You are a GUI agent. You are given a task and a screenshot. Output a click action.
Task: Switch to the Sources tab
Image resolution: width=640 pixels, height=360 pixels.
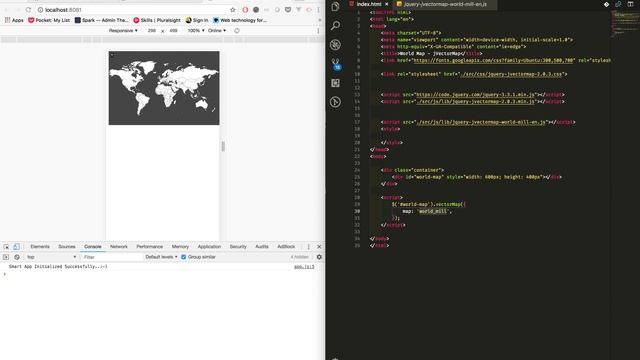coord(67,247)
